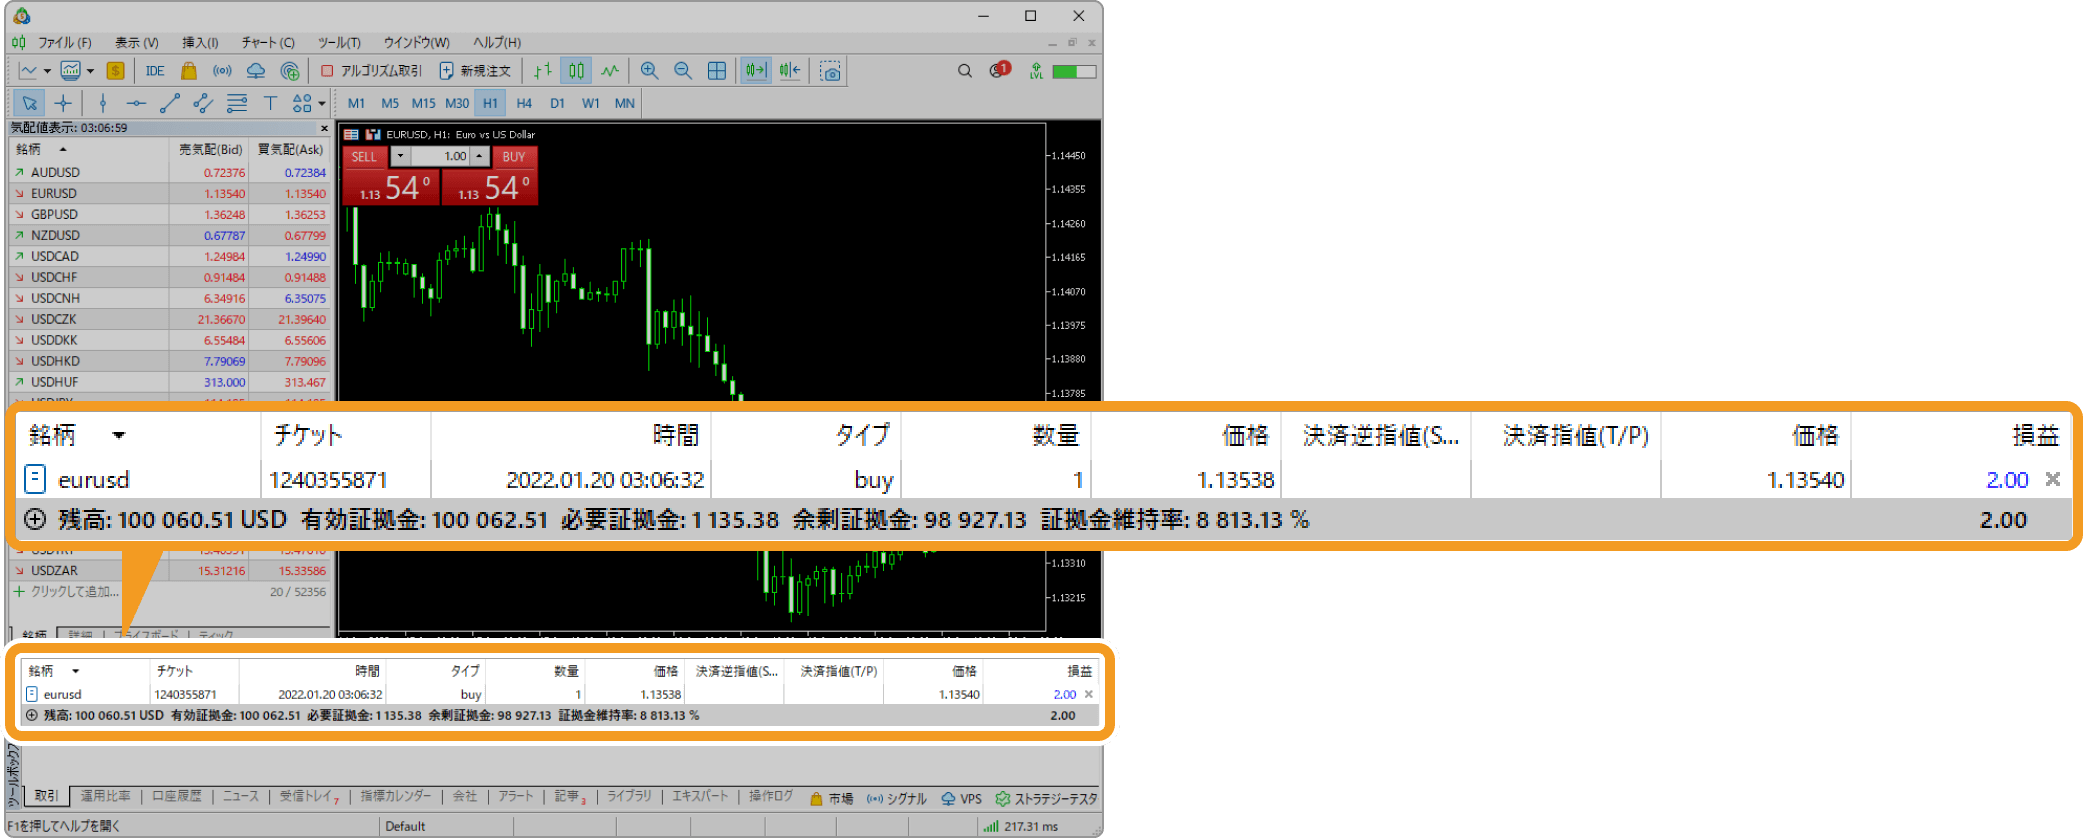This screenshot has height=838, width=2100.
Task: Select the H4 timeframe
Action: (524, 103)
